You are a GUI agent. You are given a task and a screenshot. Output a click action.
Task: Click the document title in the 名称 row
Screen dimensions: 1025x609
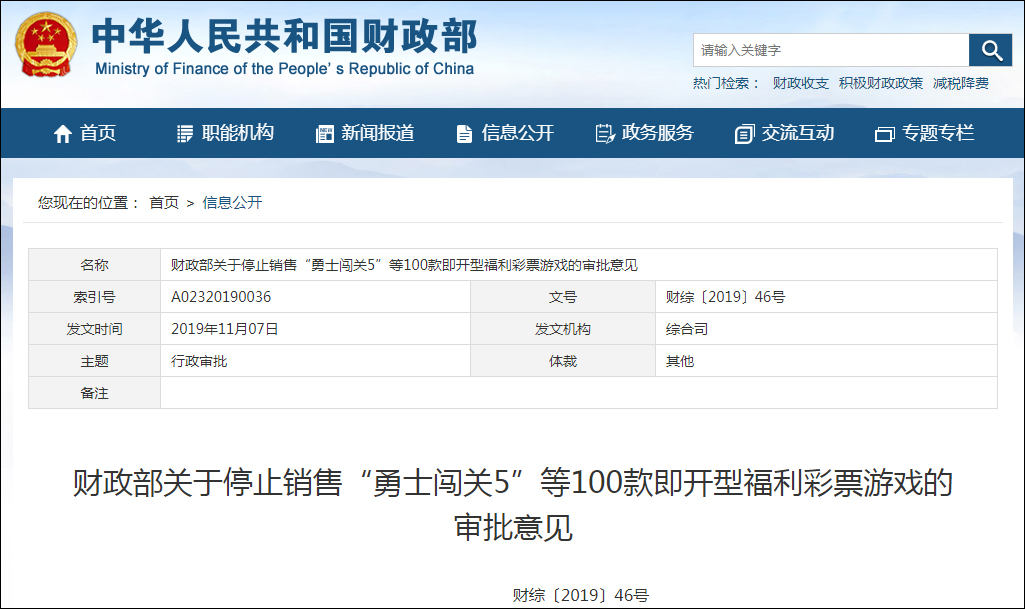tap(404, 265)
